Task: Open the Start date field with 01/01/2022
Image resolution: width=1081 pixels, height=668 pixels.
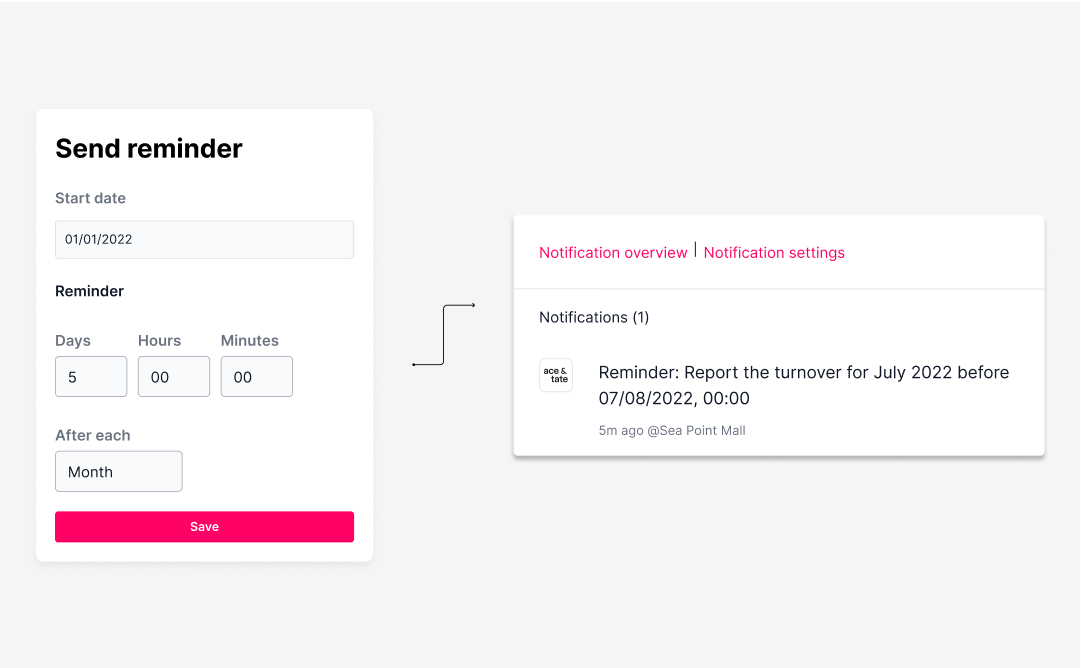Action: 204,239
